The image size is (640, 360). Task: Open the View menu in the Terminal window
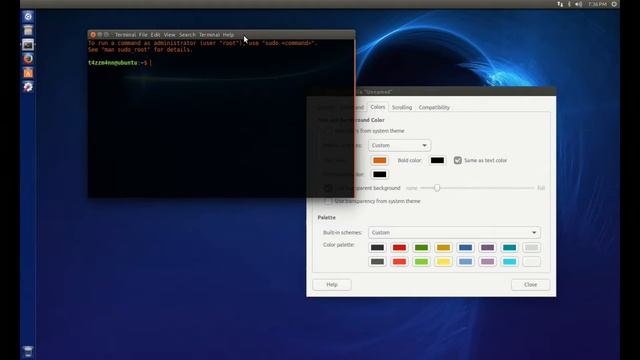point(169,35)
